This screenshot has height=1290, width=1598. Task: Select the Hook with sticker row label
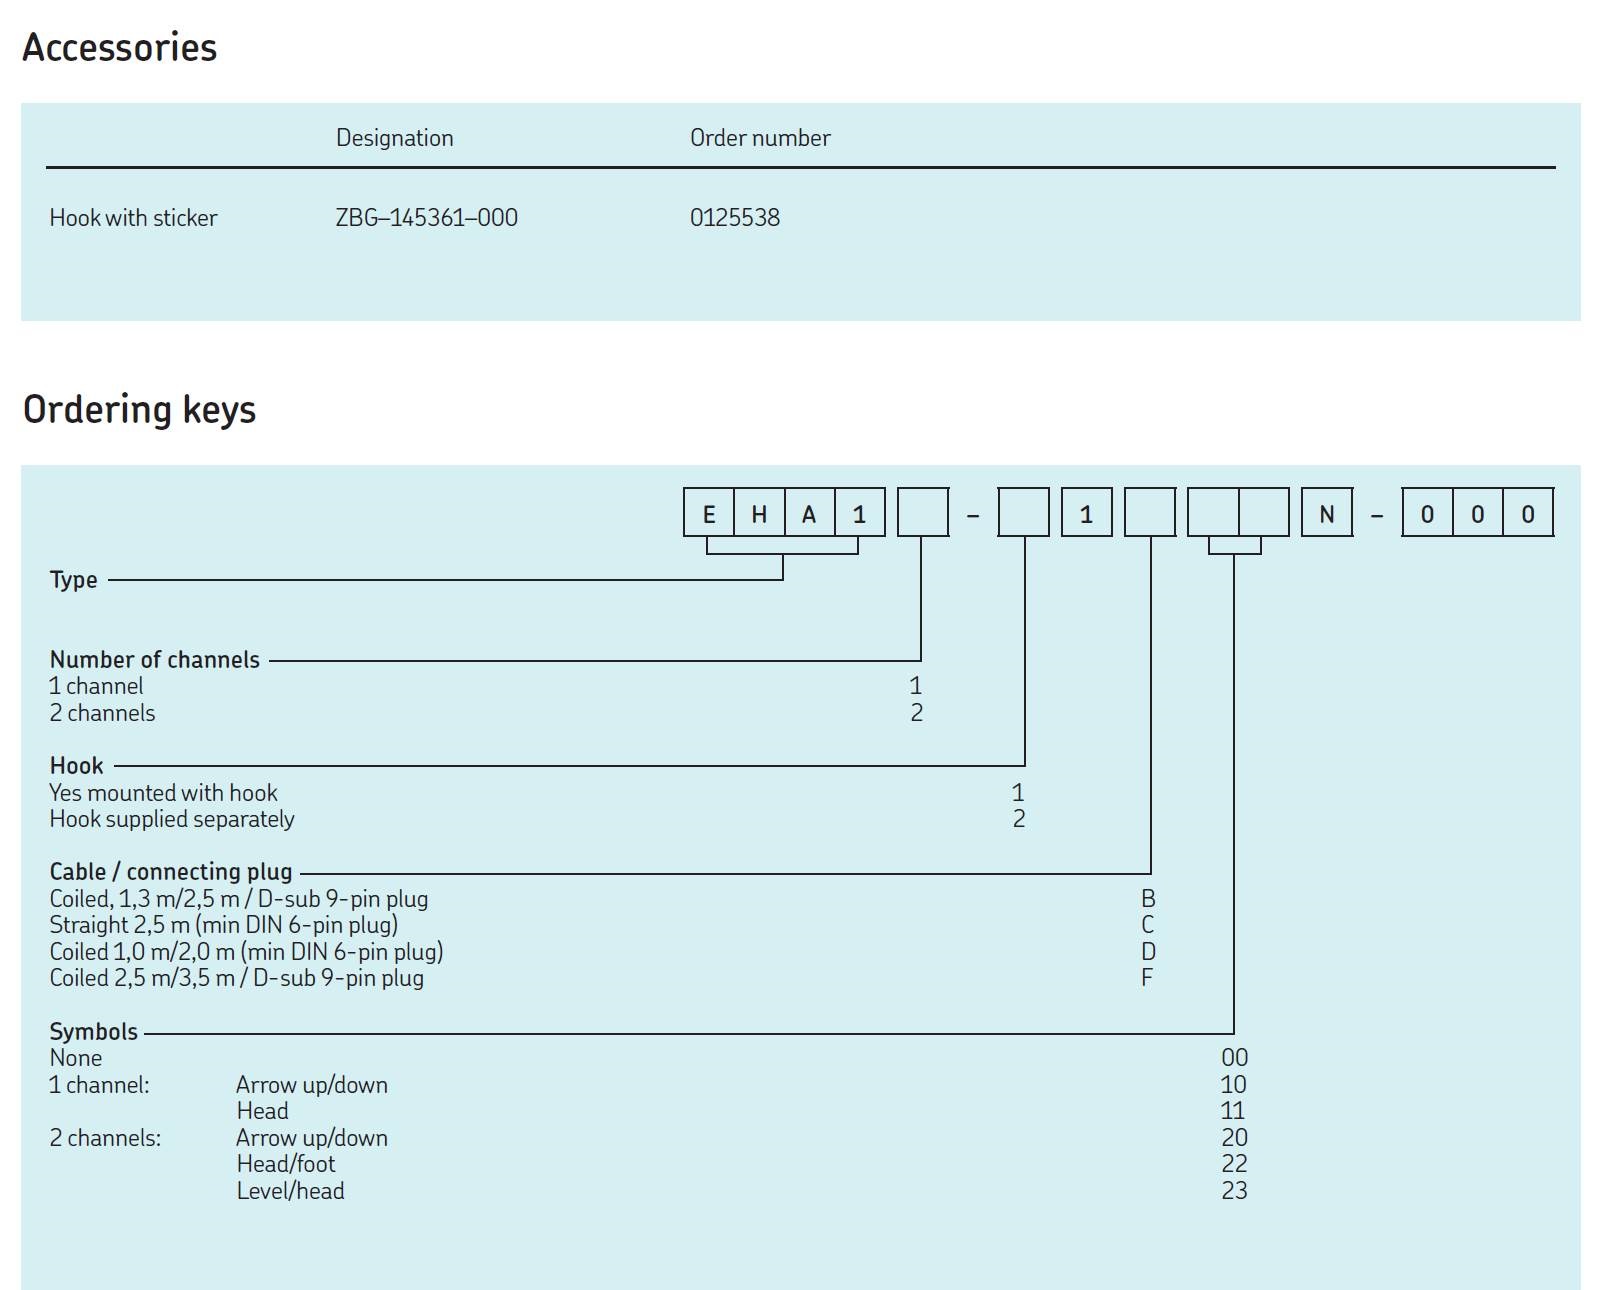pyautogui.click(x=133, y=218)
